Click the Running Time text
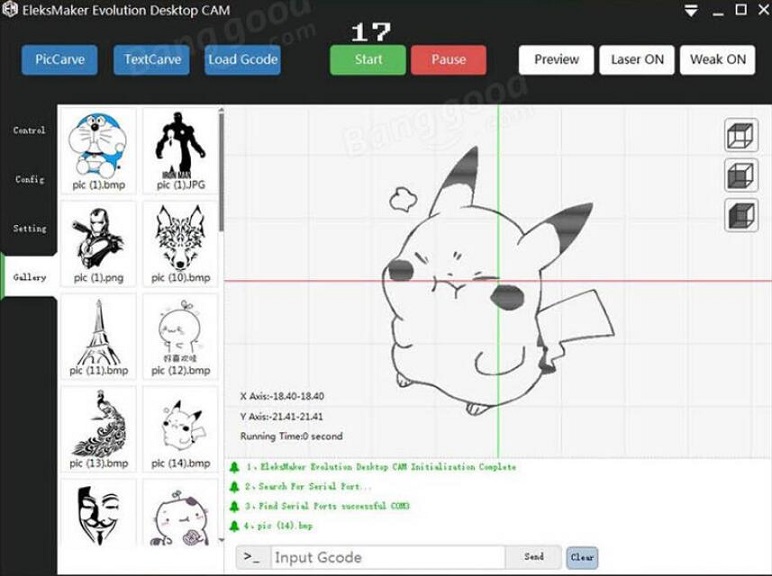This screenshot has width=772, height=576. [291, 436]
